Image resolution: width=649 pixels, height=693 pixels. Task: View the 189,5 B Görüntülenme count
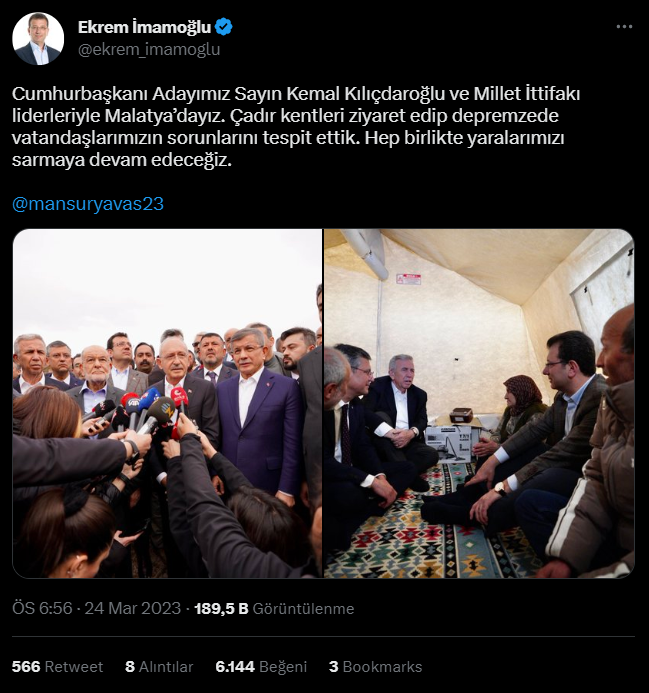274,608
